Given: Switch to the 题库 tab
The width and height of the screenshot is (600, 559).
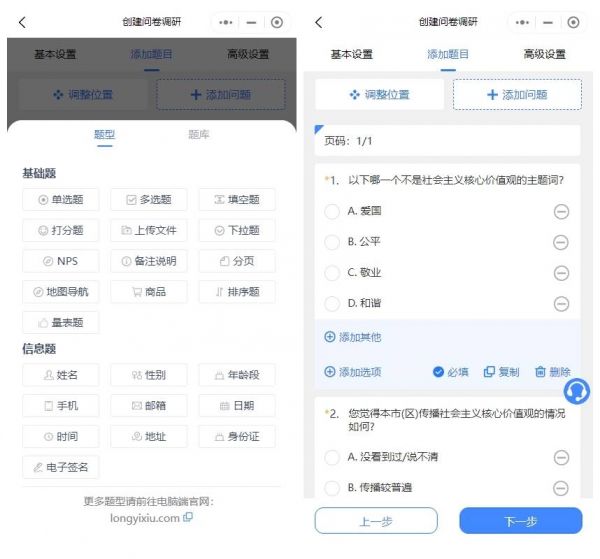Looking at the screenshot, I should [199, 134].
